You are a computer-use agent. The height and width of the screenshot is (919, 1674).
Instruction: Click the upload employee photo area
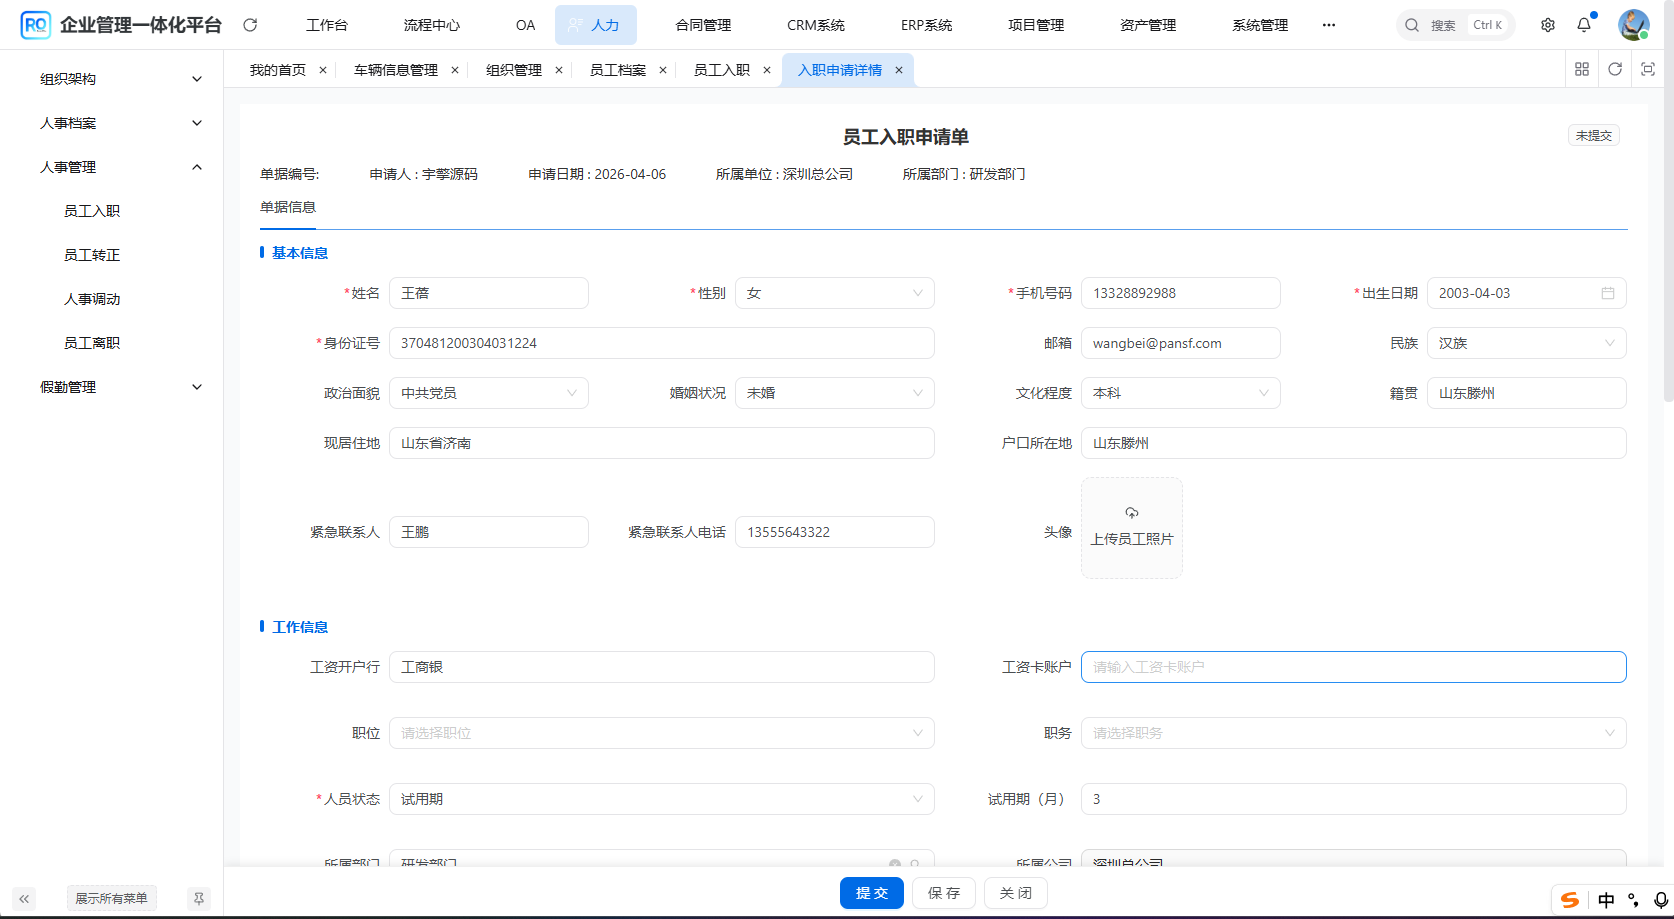1131,528
